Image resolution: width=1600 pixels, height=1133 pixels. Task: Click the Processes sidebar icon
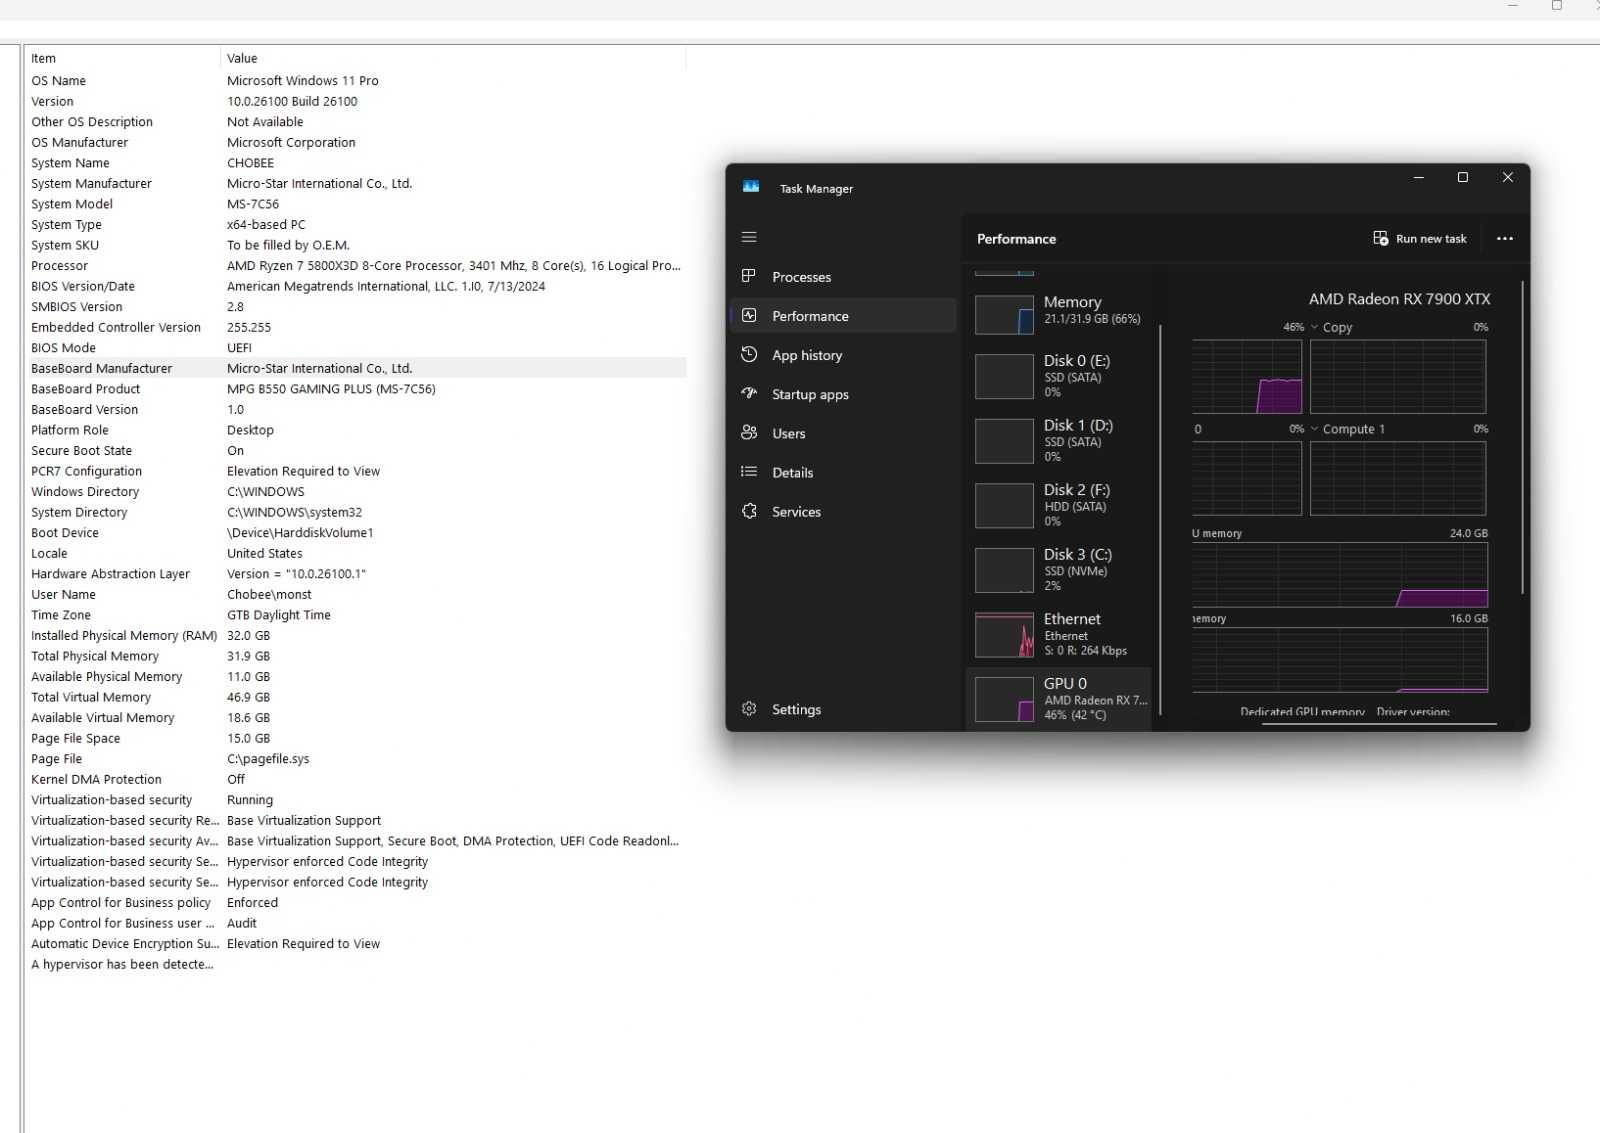(749, 276)
